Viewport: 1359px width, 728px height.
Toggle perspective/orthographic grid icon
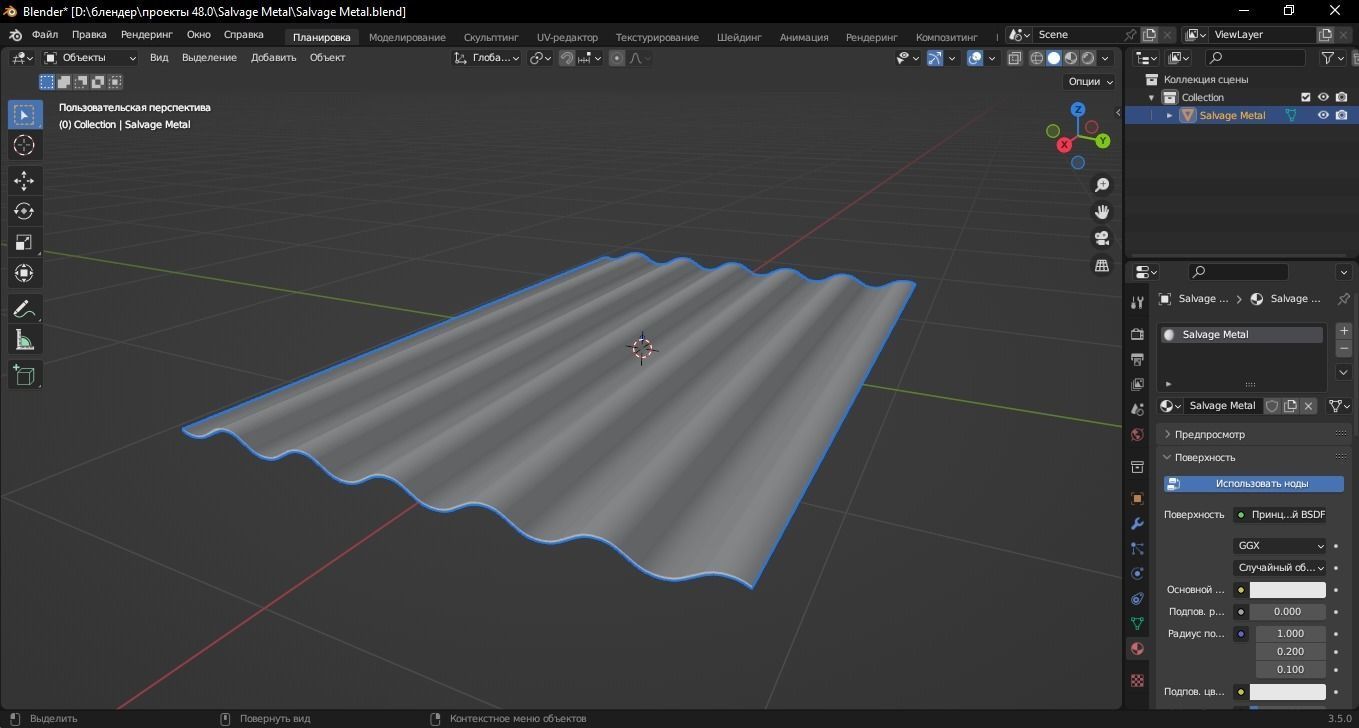pyautogui.click(x=1102, y=265)
